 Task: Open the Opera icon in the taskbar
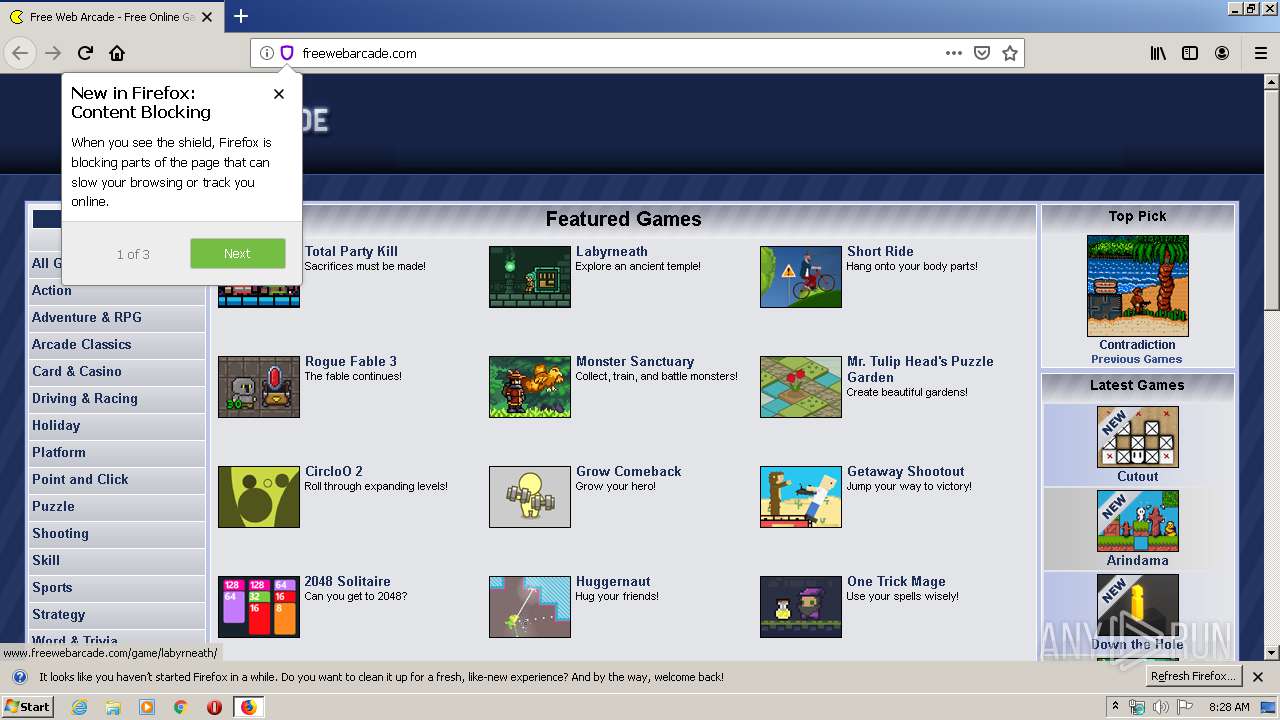[x=214, y=707]
